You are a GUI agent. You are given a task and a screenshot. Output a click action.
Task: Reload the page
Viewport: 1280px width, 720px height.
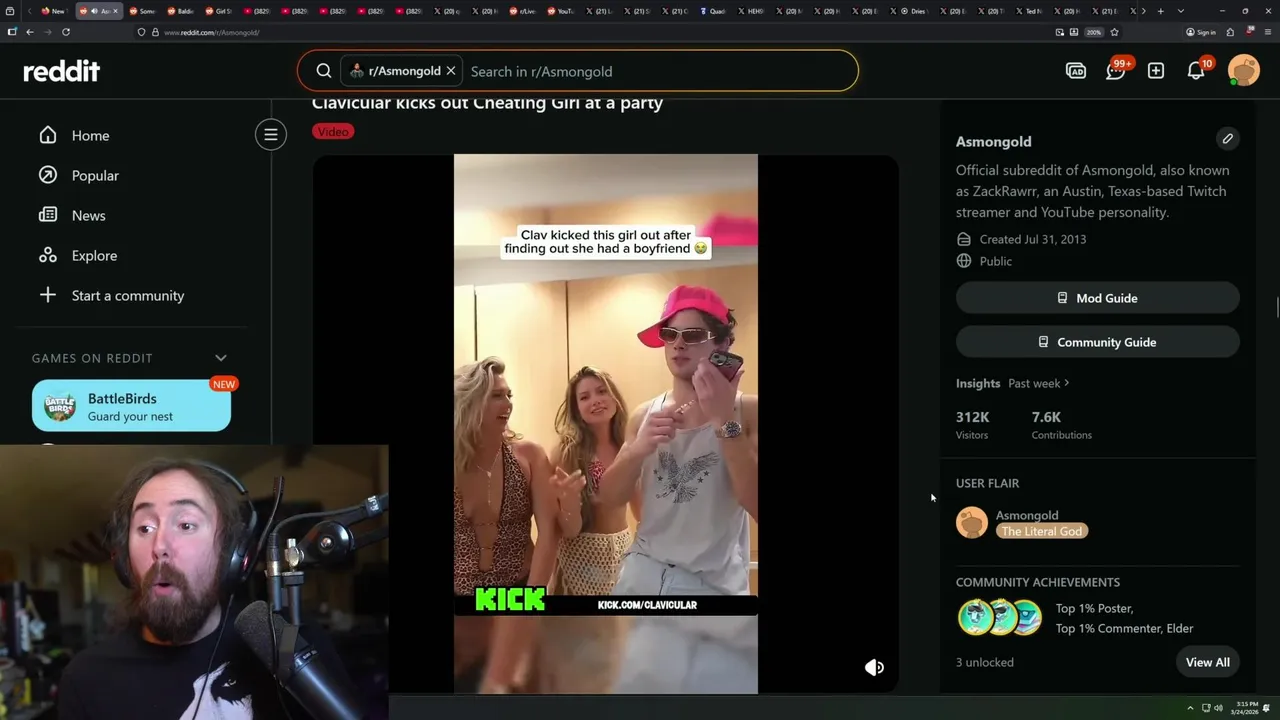coord(66,32)
